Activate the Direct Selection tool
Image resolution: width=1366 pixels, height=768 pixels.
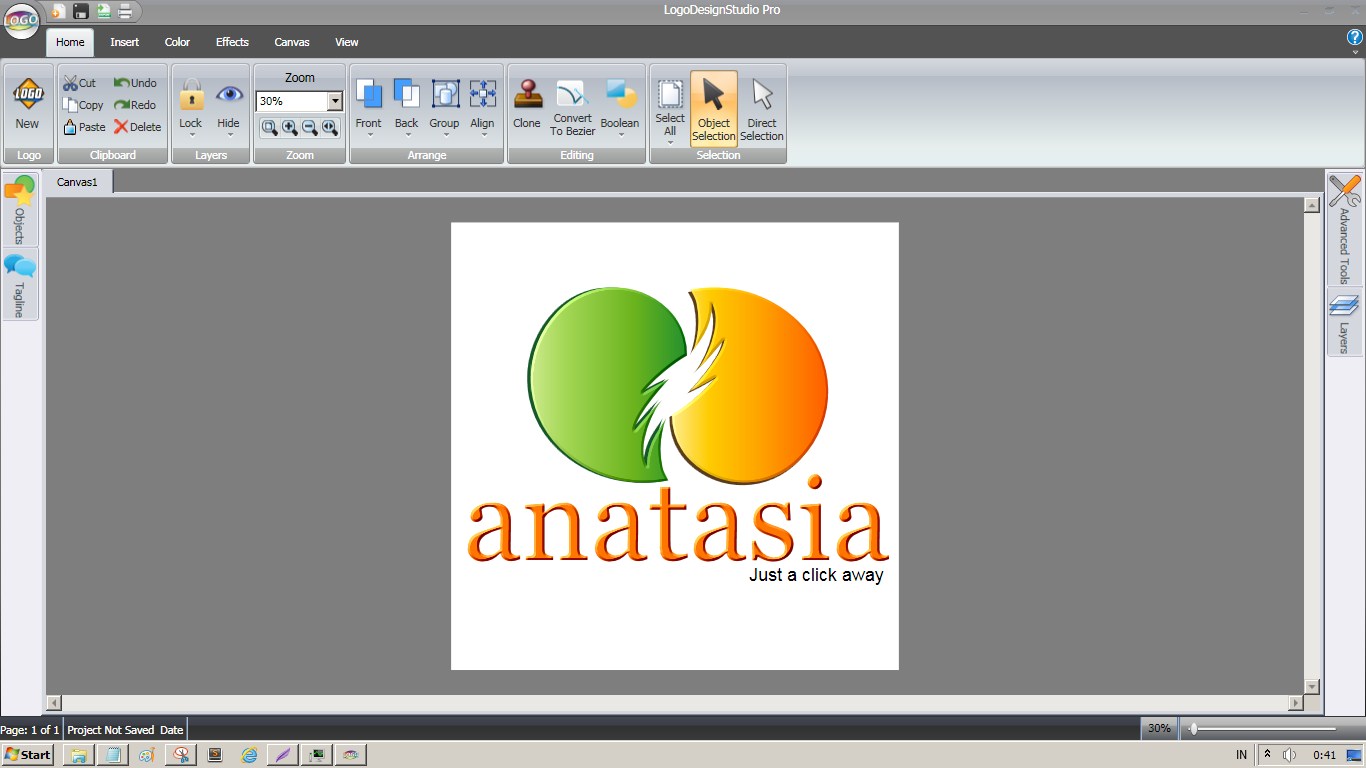pos(762,109)
